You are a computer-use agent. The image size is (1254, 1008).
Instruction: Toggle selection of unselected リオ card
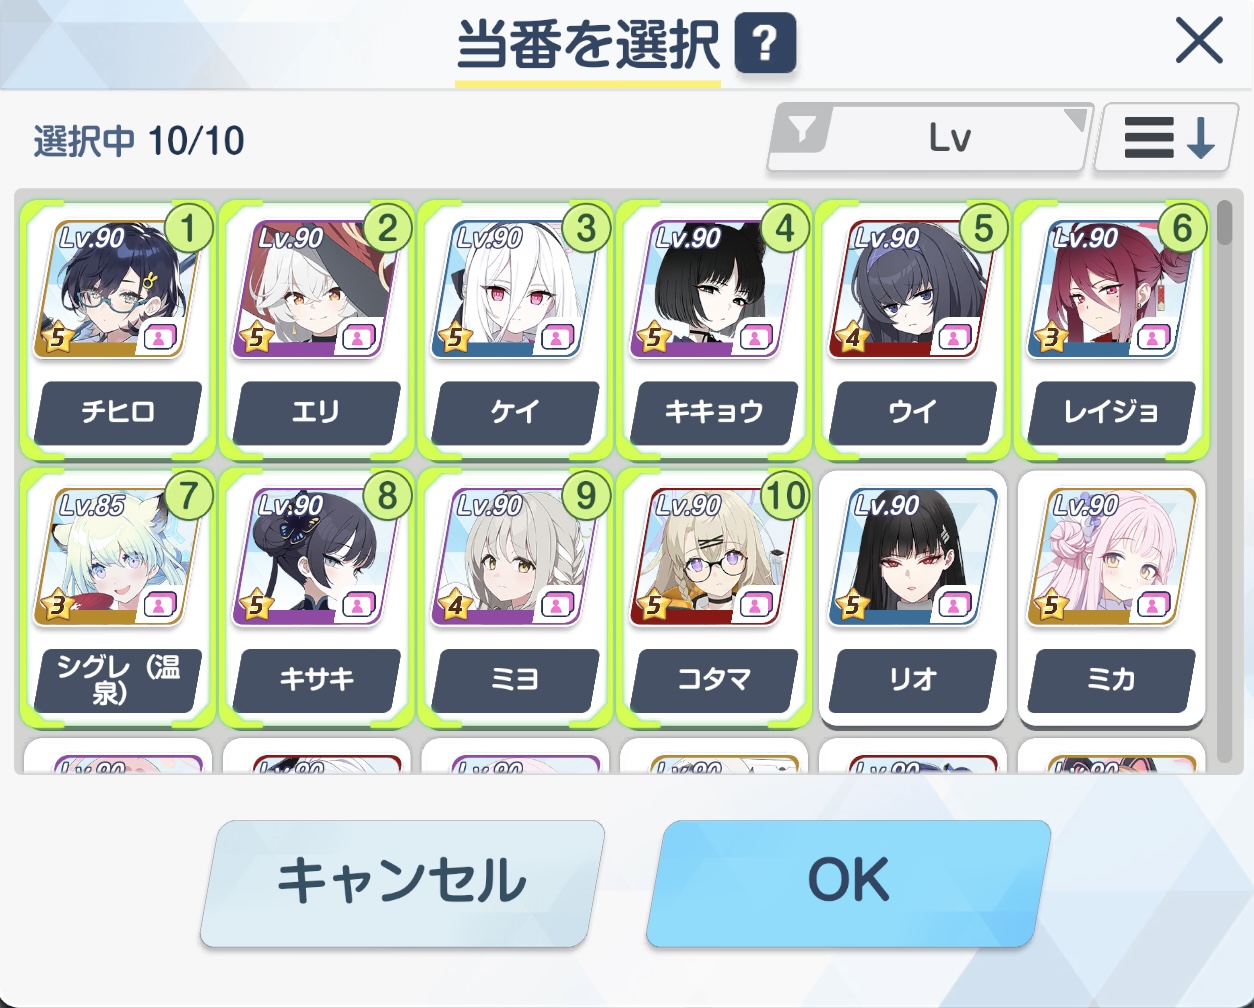pos(912,597)
